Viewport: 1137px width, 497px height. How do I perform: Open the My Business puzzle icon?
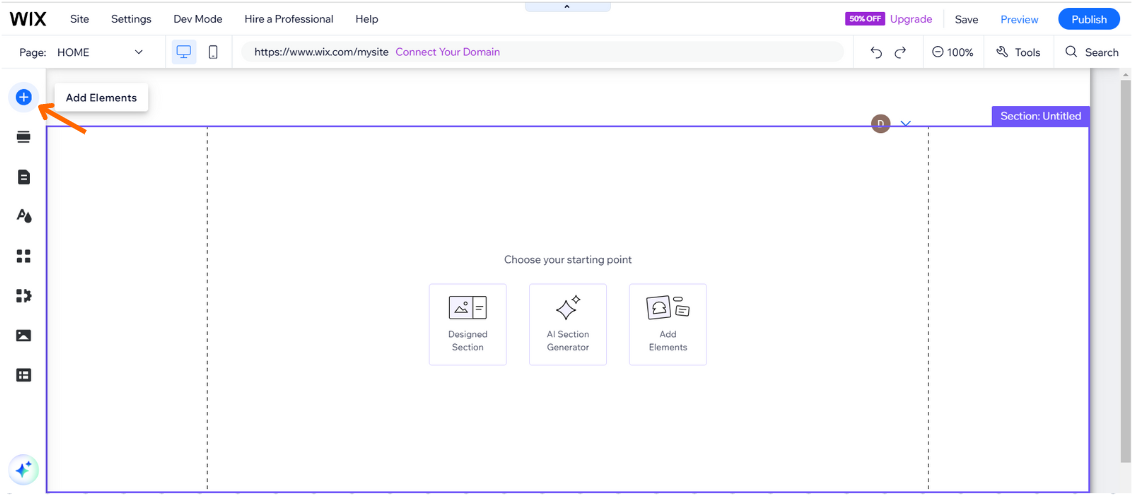point(23,295)
